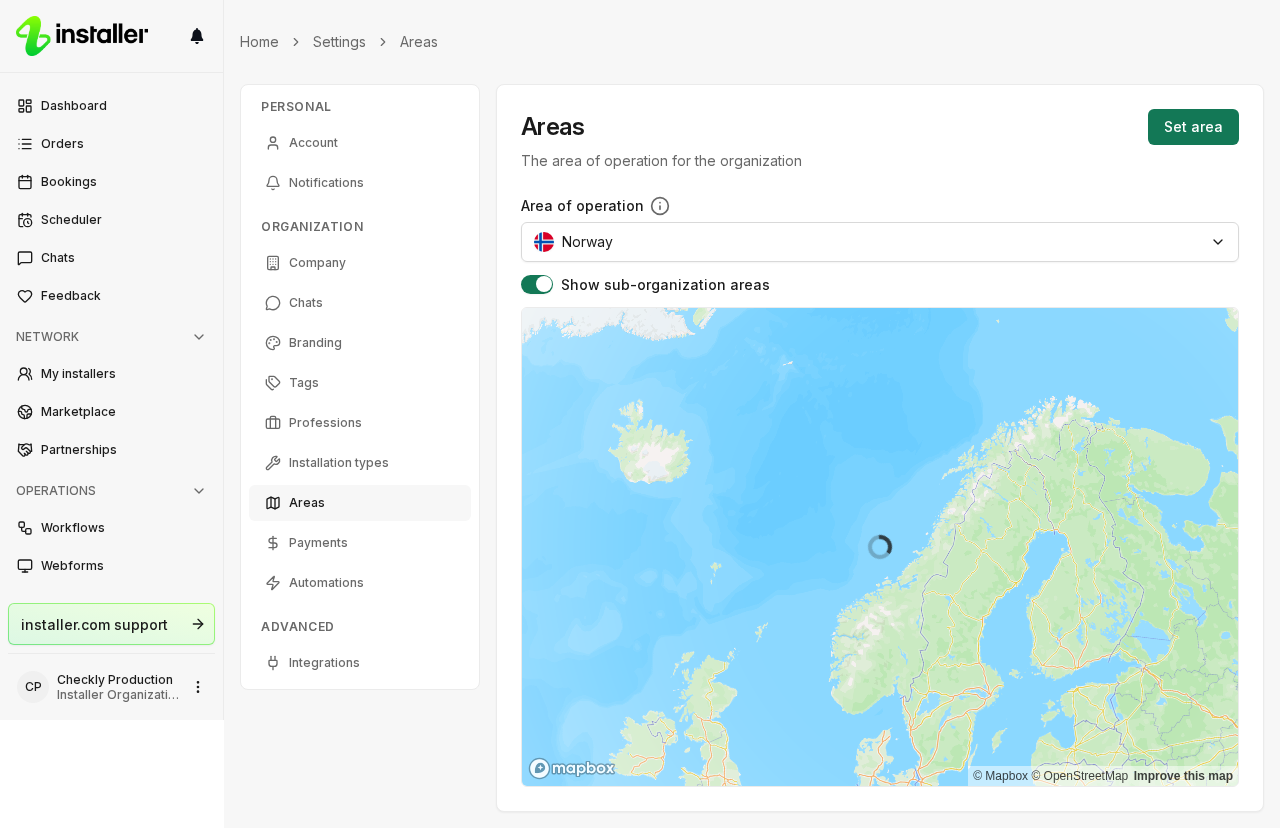Open the Norway area of operation dropdown
The height and width of the screenshot is (828, 1280).
tap(880, 242)
